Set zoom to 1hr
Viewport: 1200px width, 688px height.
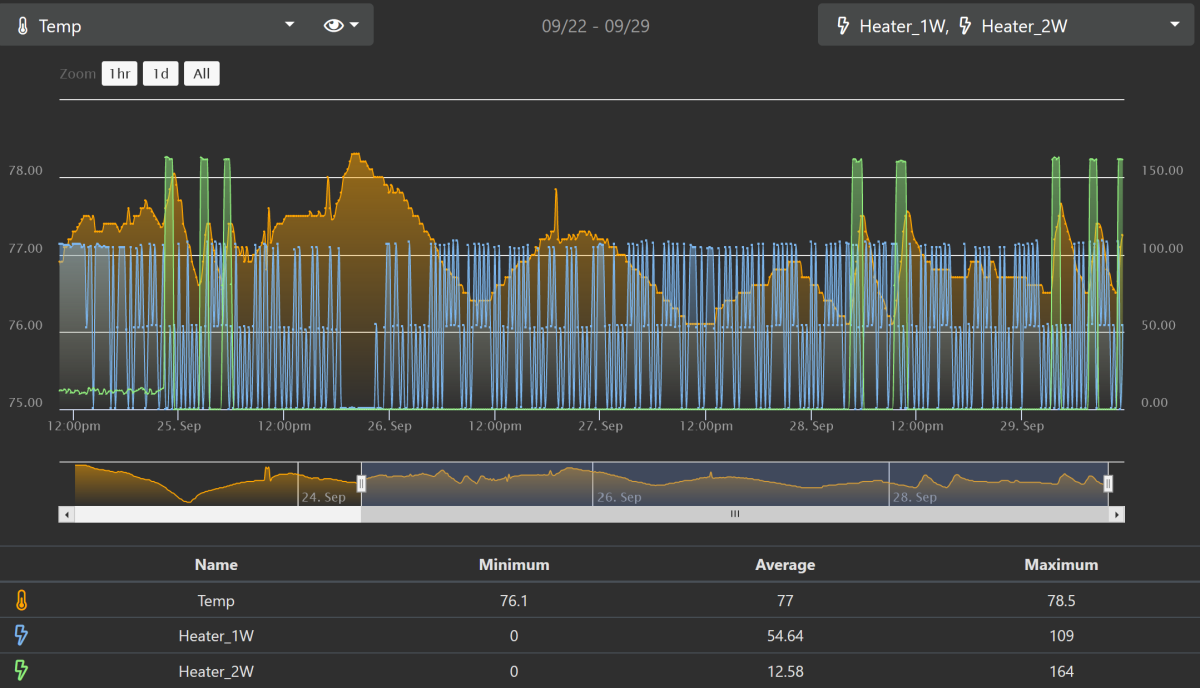(x=119, y=74)
